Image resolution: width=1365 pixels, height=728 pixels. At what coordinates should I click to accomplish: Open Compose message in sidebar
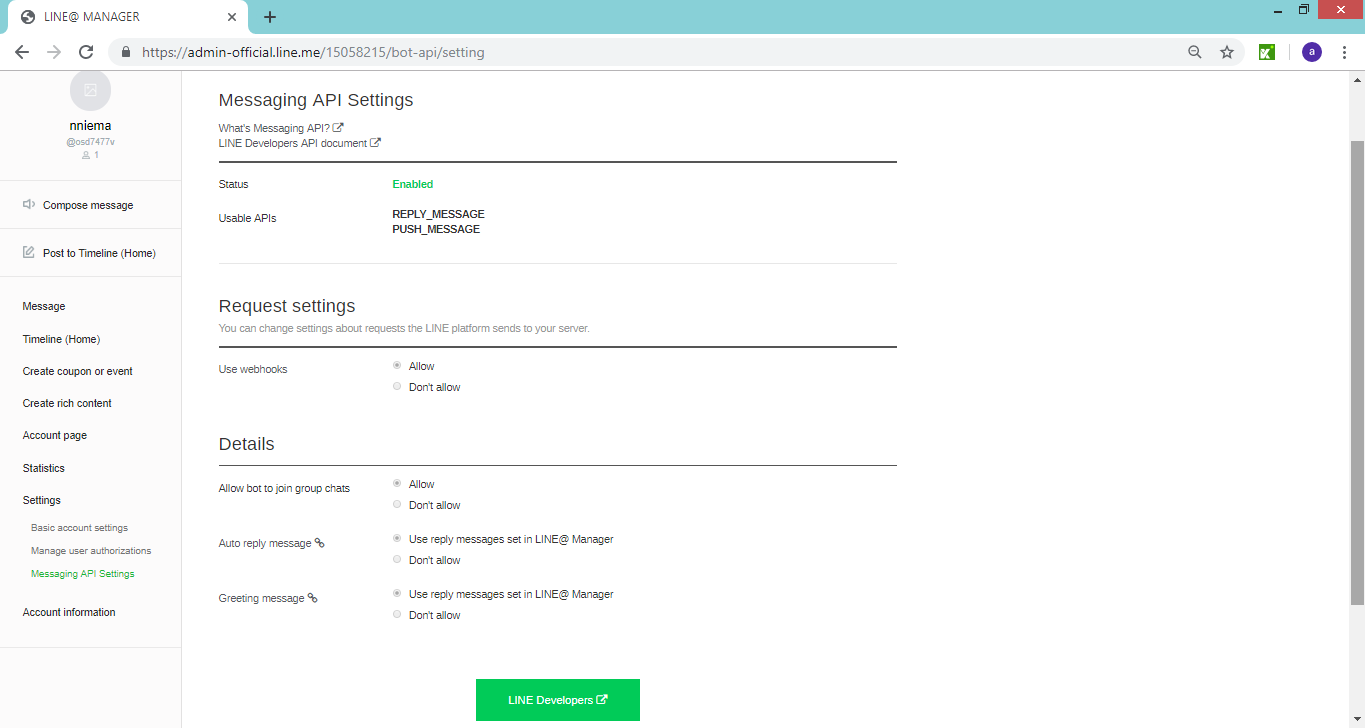pyautogui.click(x=88, y=205)
